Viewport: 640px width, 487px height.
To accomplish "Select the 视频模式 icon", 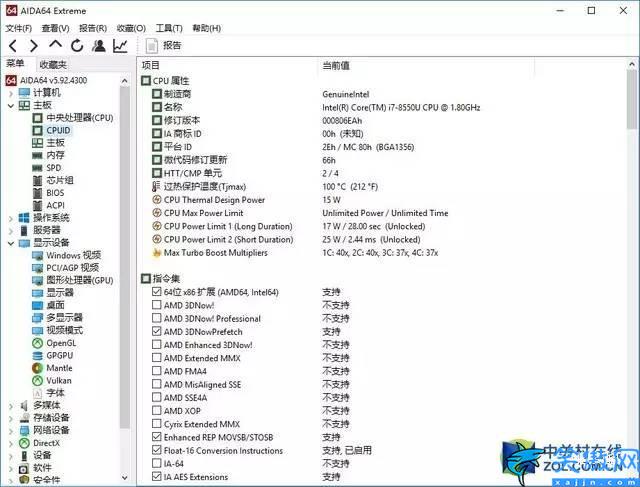I will coord(37,331).
